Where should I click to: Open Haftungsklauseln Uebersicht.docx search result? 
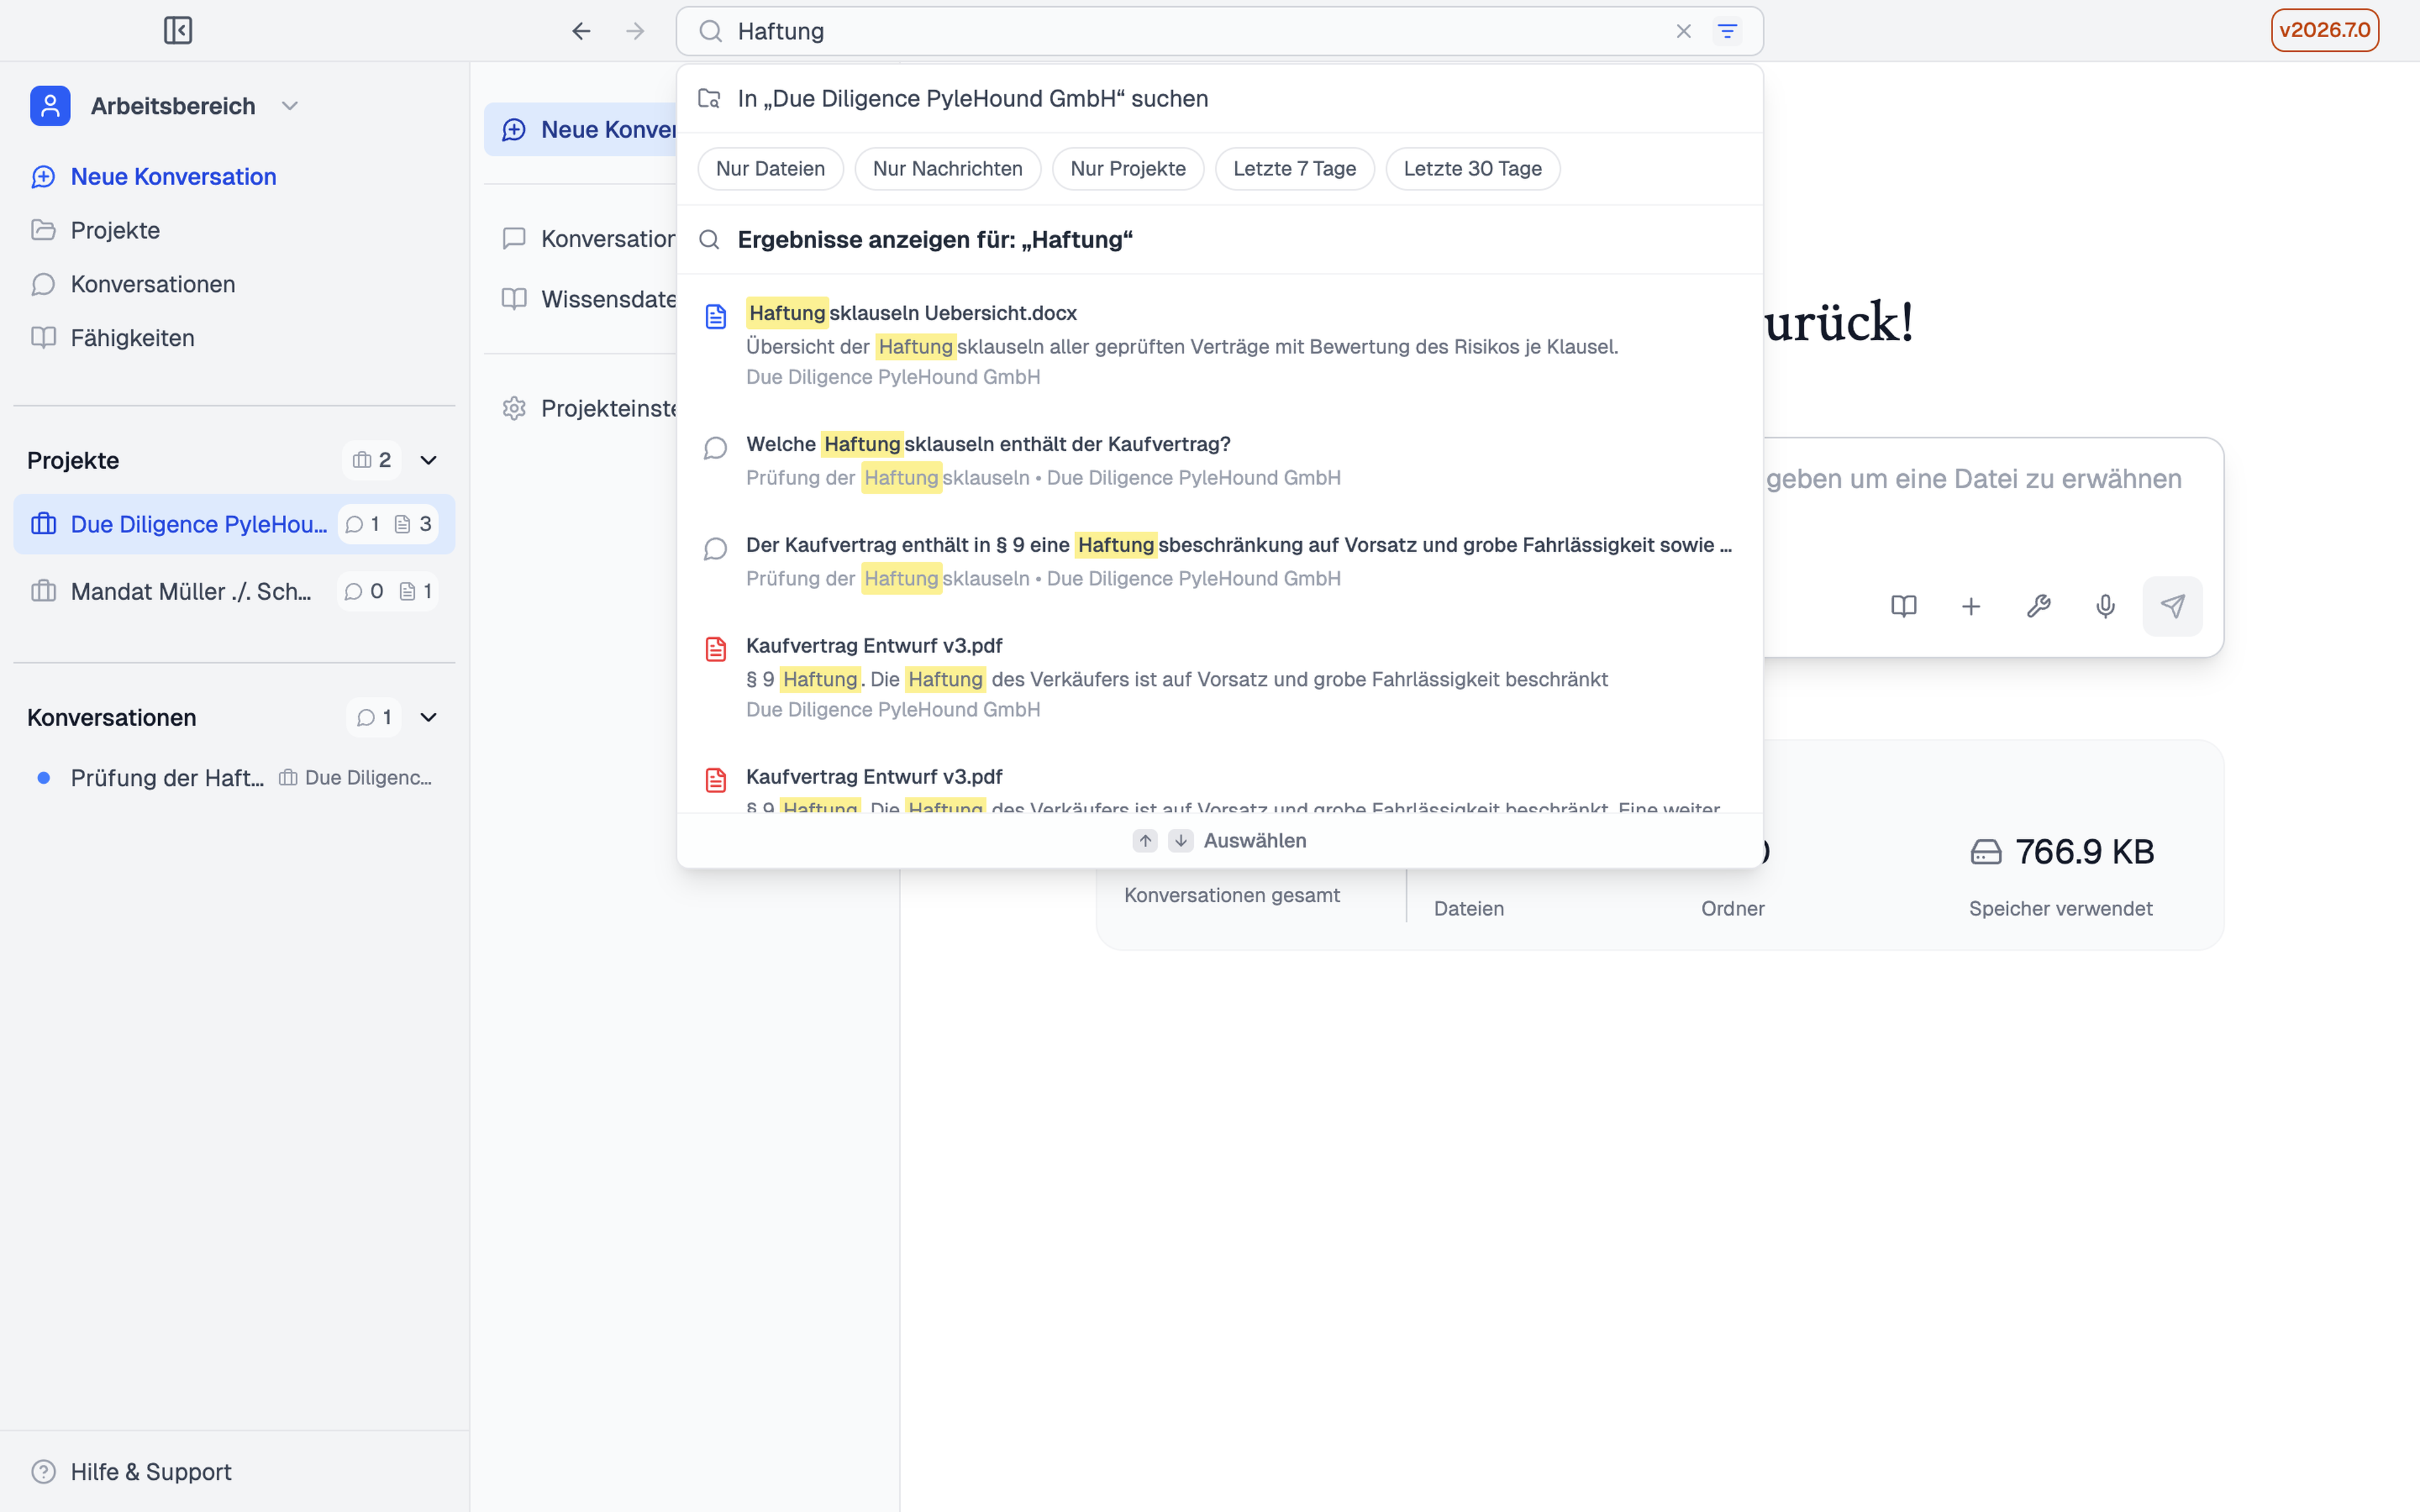coord(1219,344)
